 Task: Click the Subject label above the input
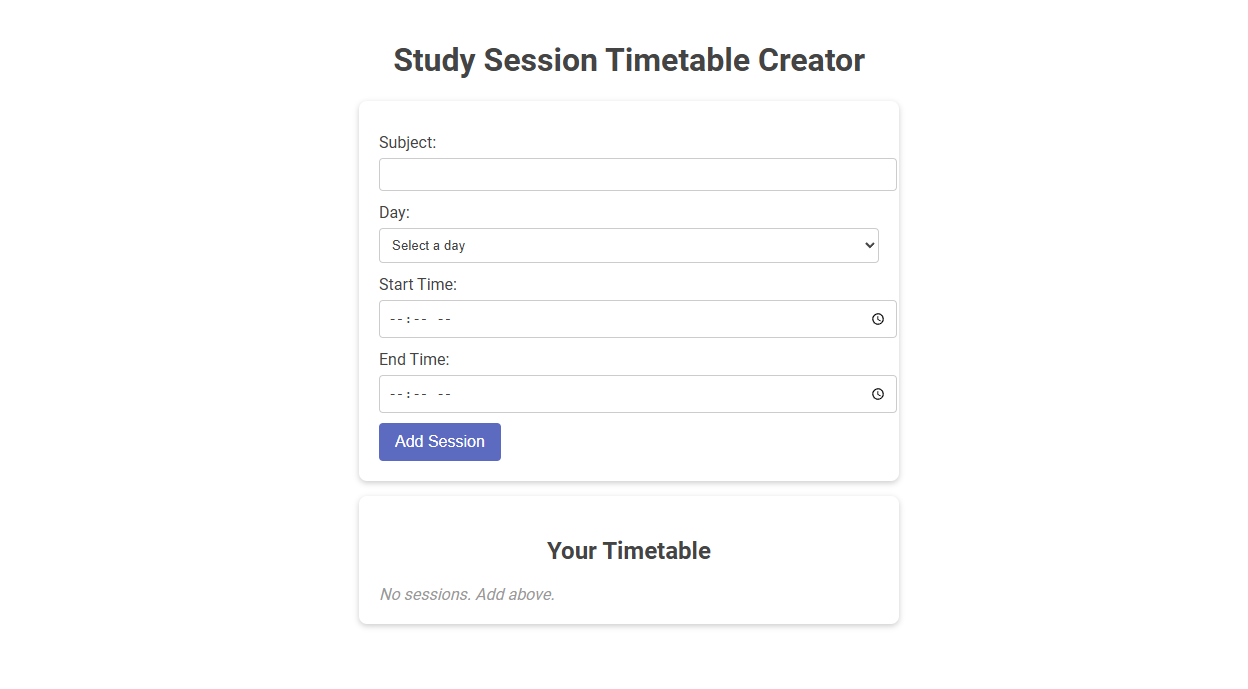tap(407, 142)
